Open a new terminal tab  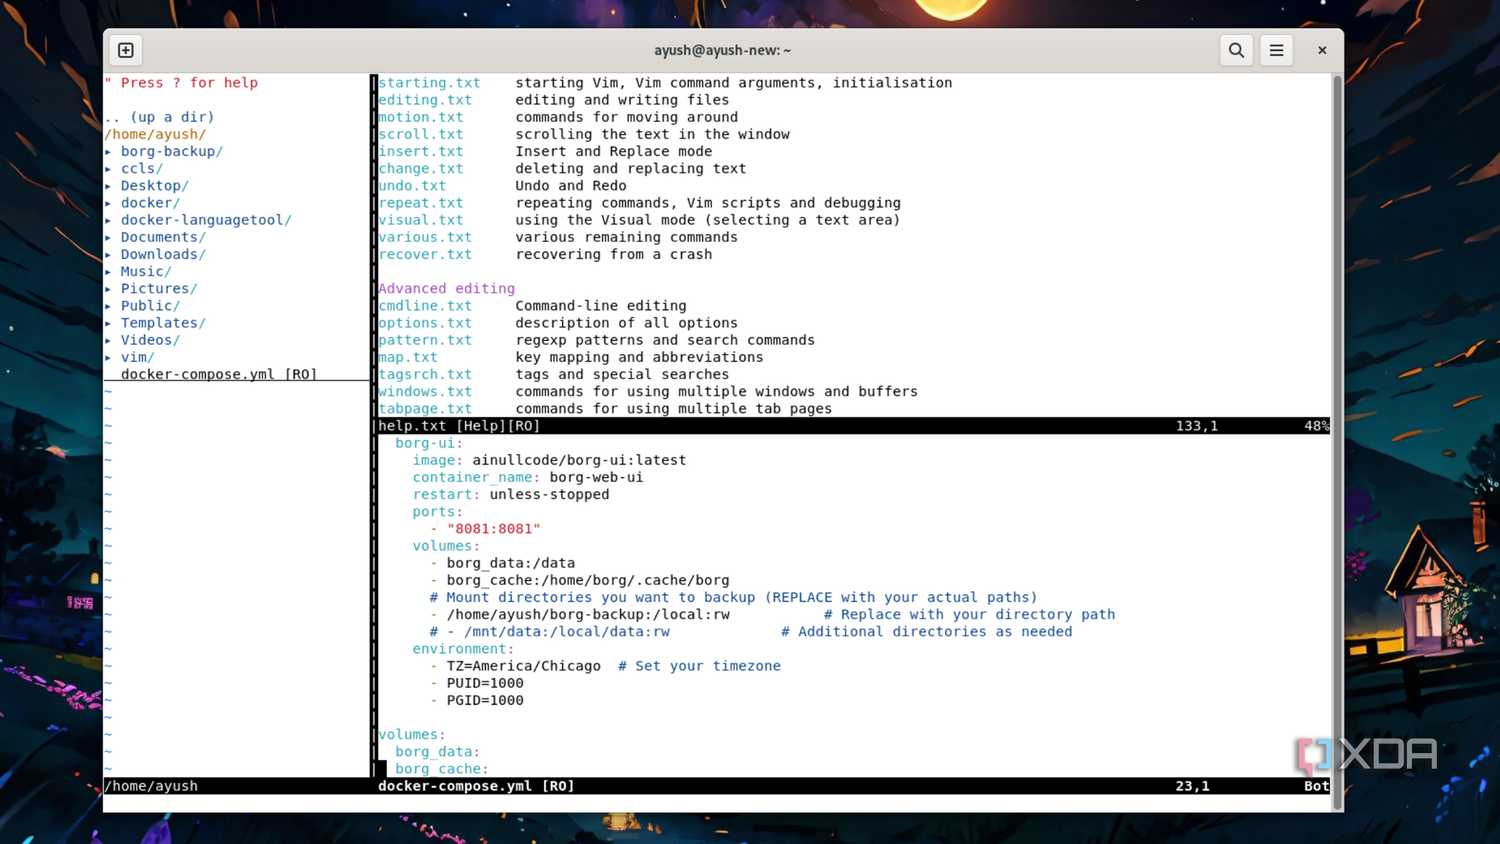pos(126,50)
